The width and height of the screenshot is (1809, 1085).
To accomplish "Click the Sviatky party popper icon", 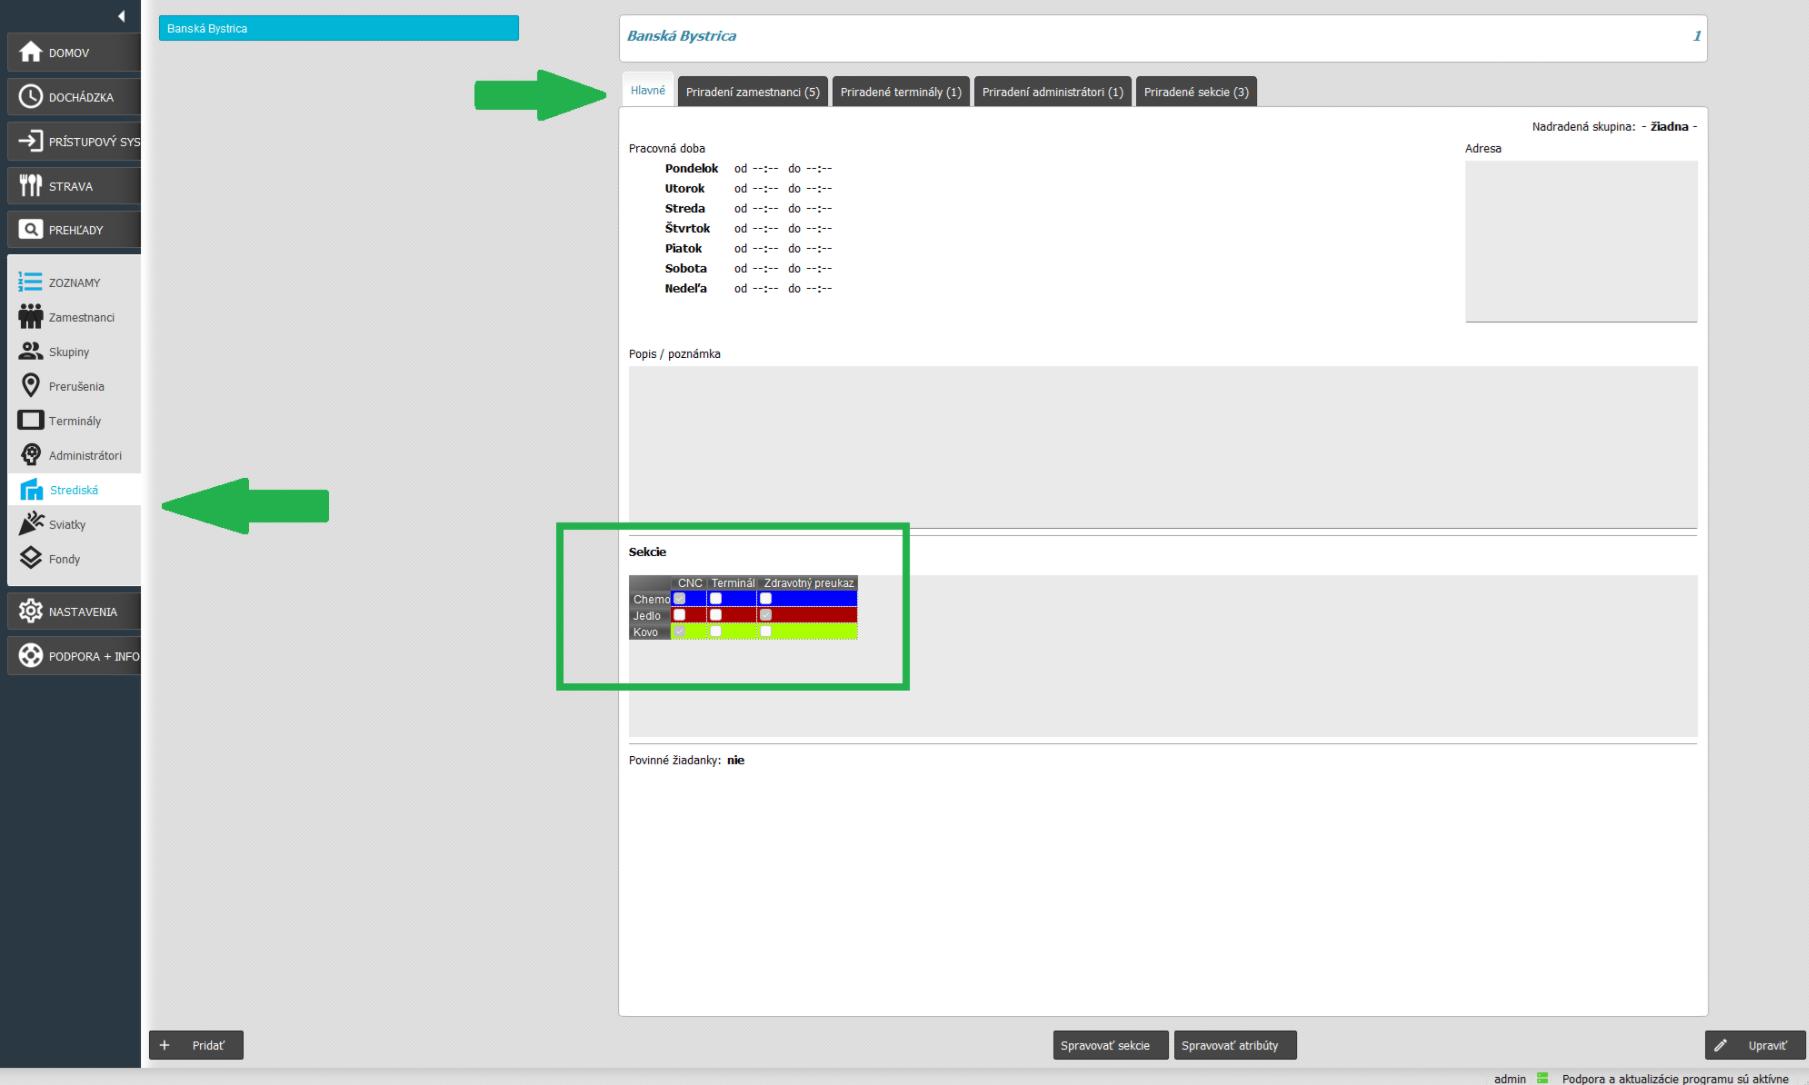I will [x=31, y=524].
